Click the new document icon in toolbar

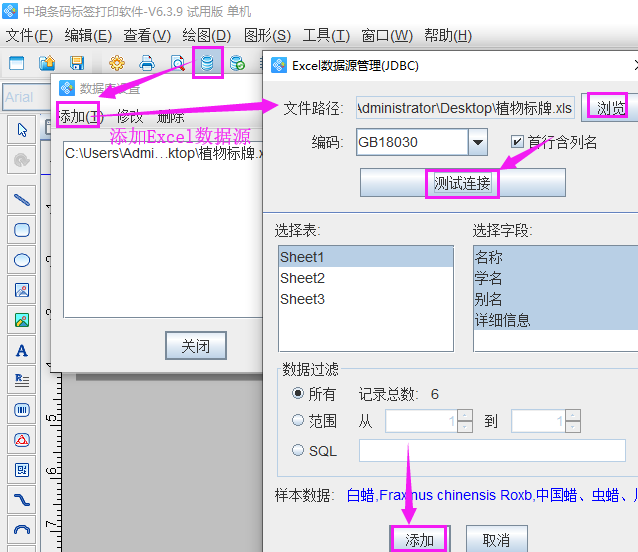(17, 63)
